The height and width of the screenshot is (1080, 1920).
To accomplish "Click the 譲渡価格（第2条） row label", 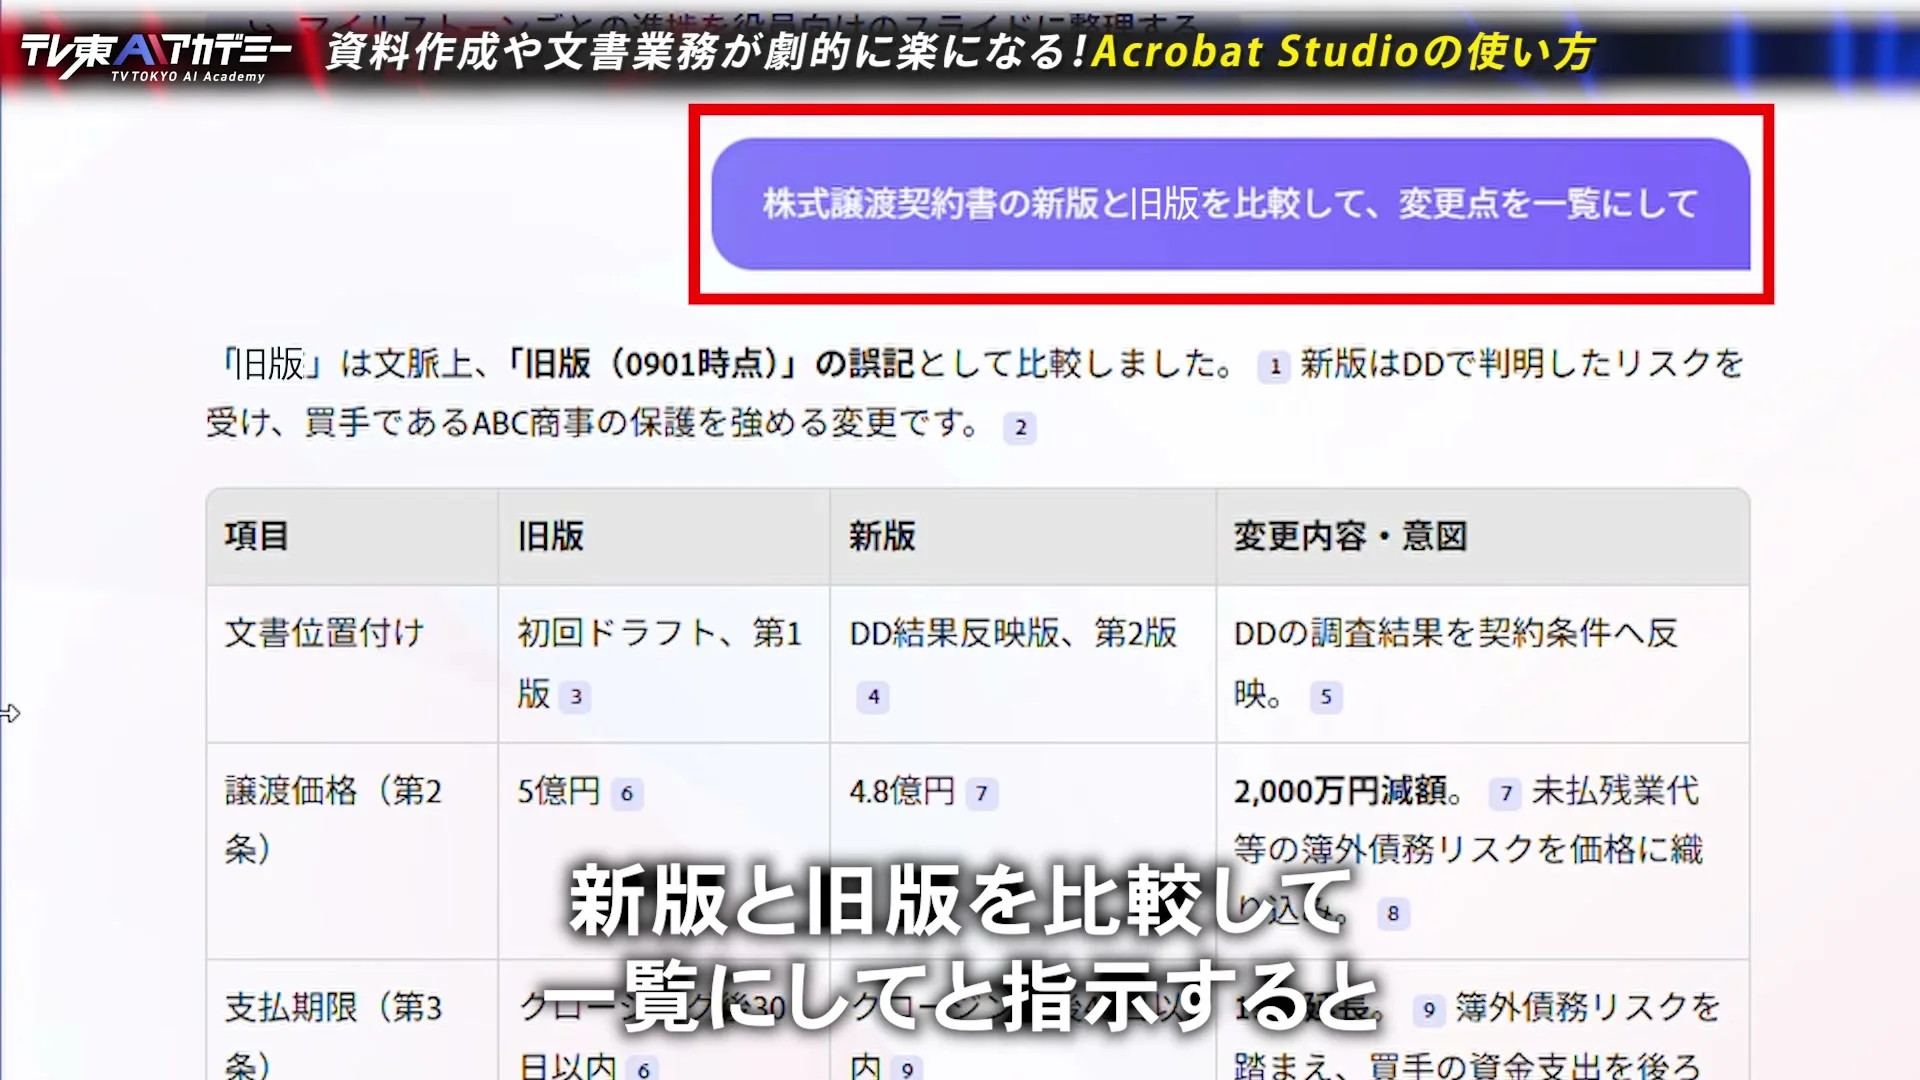I will point(333,820).
